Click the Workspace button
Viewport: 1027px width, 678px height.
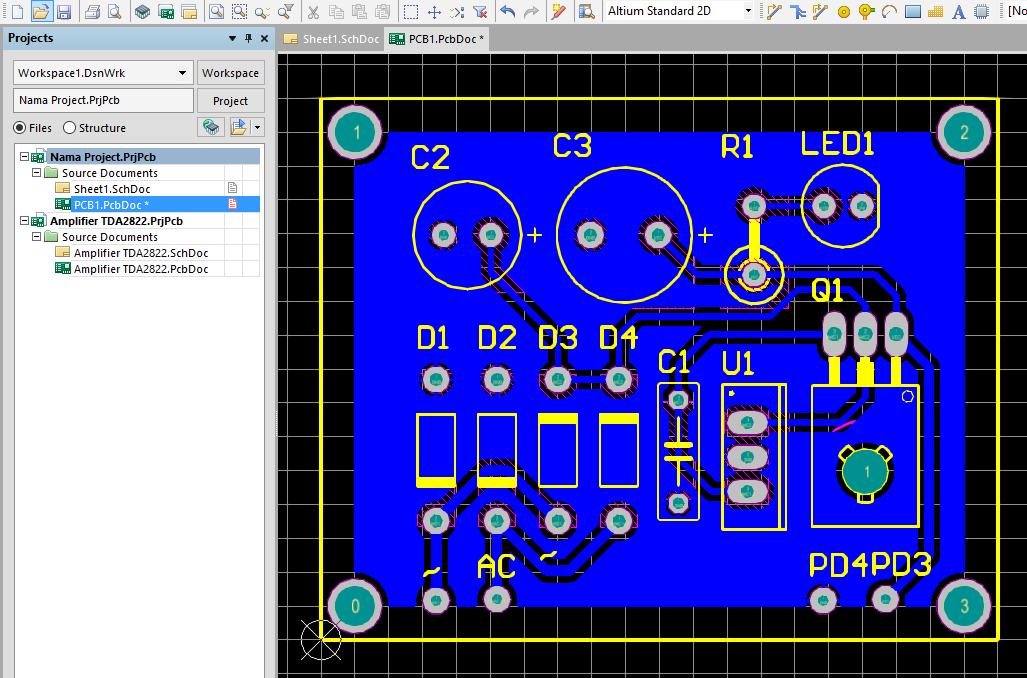(230, 73)
